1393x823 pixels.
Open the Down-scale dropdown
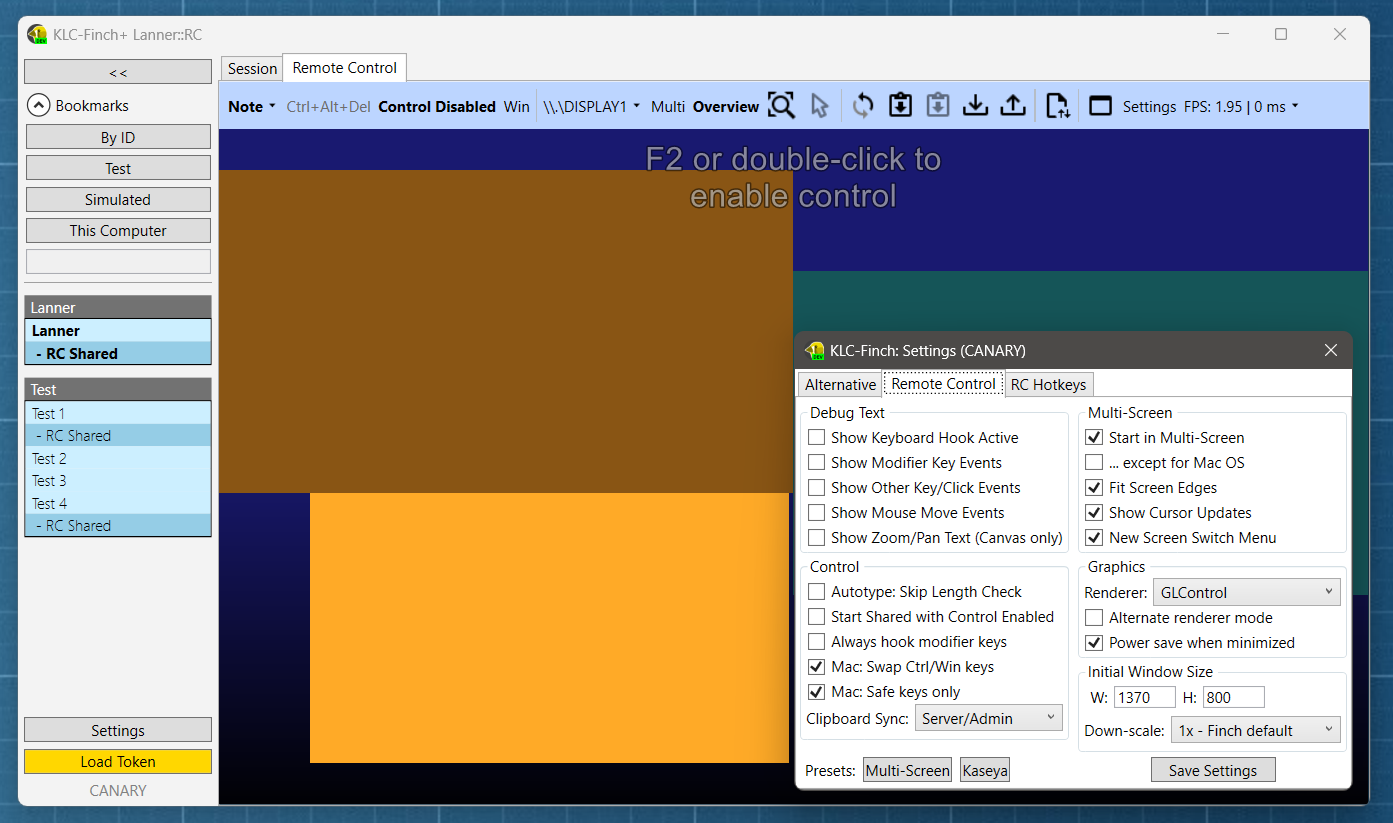[1255, 730]
